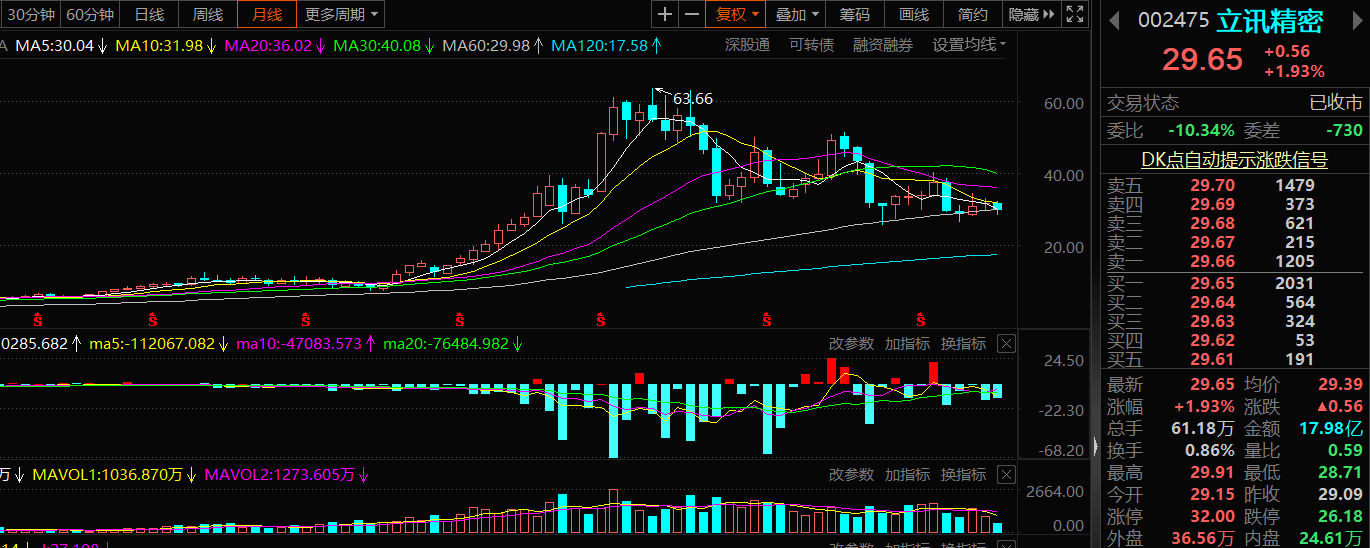The image size is (1370, 548).
Task: Click the 均价 29.39 value
Action: pyautogui.click(x=1341, y=384)
